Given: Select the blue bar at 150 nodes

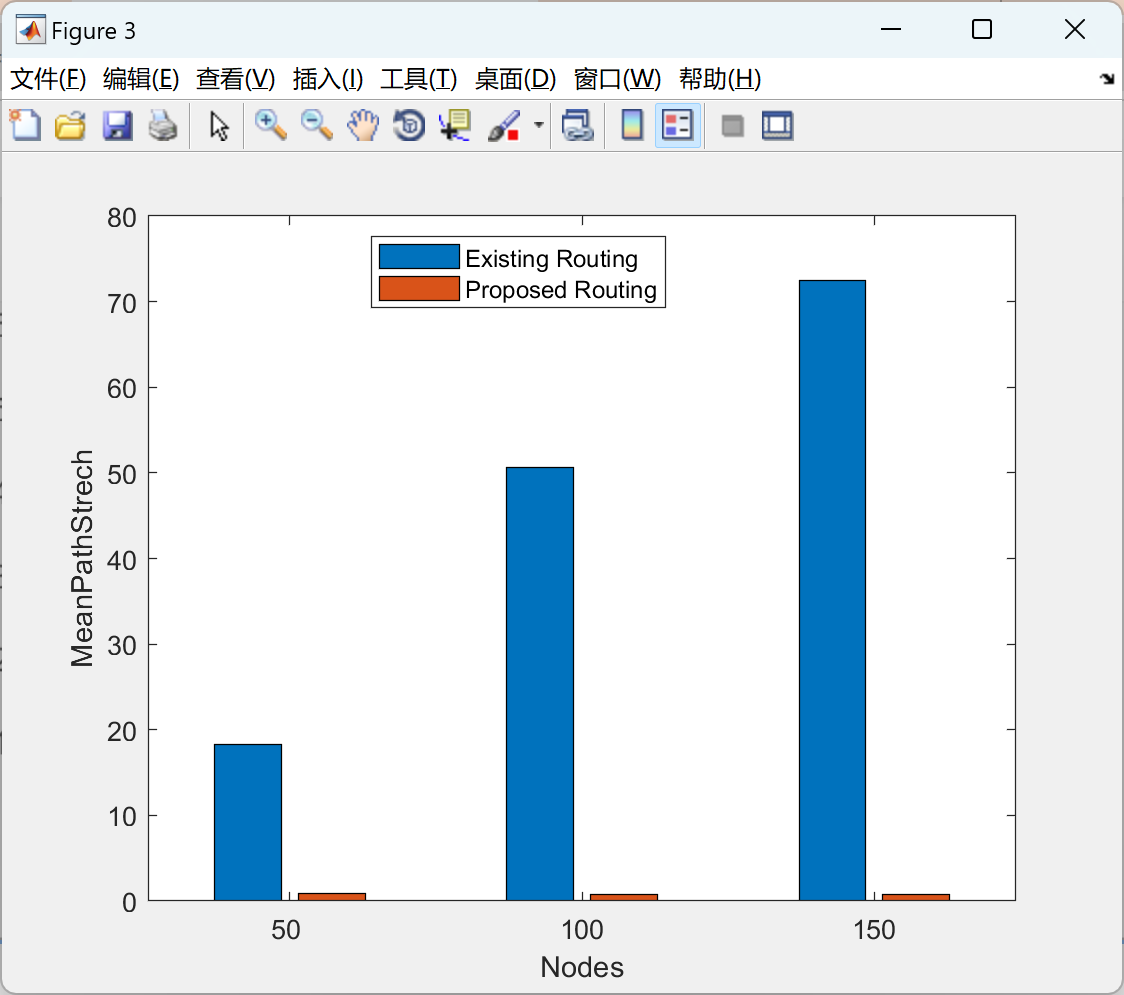Looking at the screenshot, I should click(x=832, y=590).
